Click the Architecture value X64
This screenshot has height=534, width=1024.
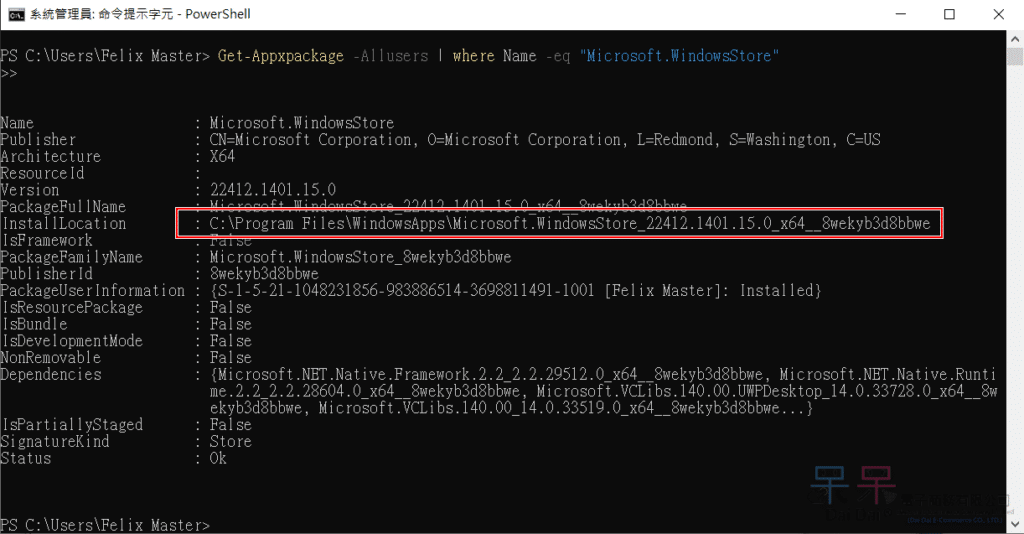point(222,157)
